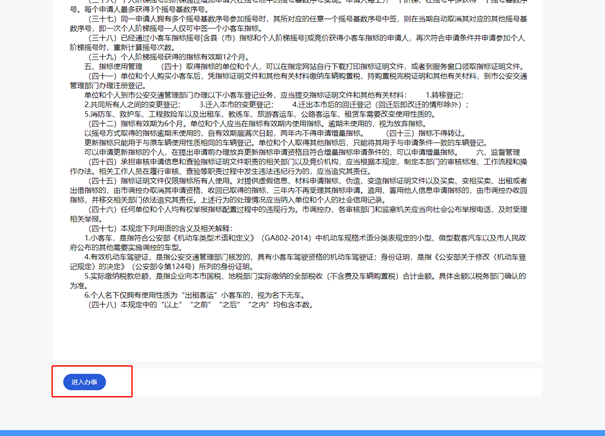Click item 3.迁入本市的变更登记
605x436 pixels.
[236, 105]
